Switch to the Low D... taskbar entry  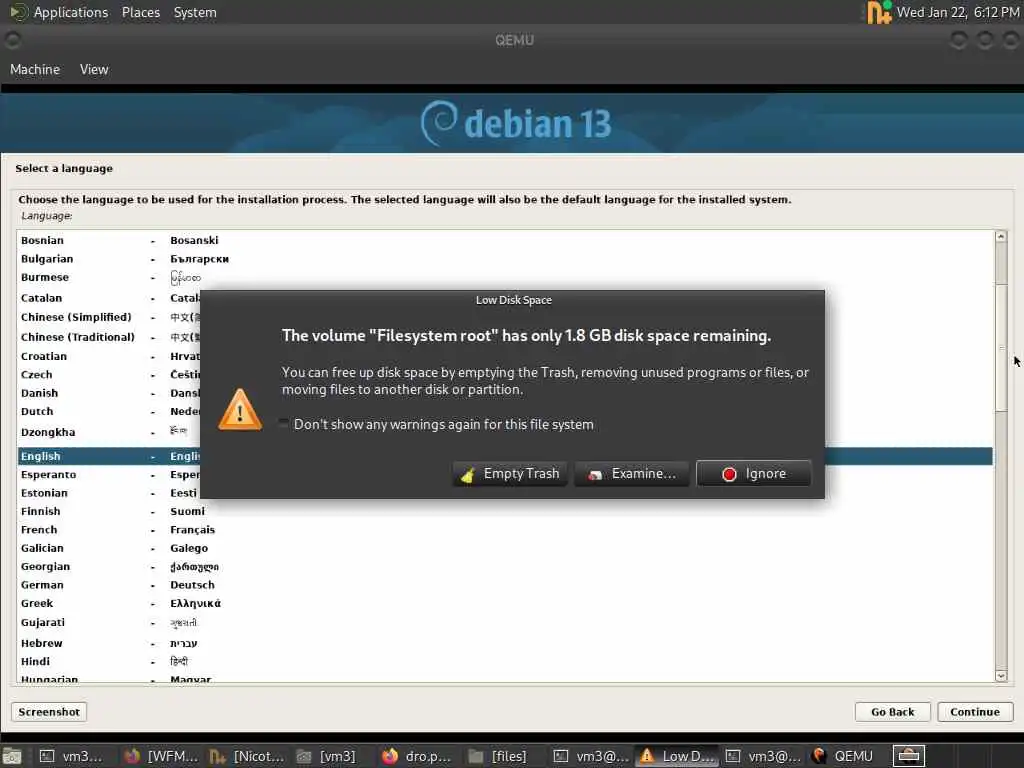point(677,756)
